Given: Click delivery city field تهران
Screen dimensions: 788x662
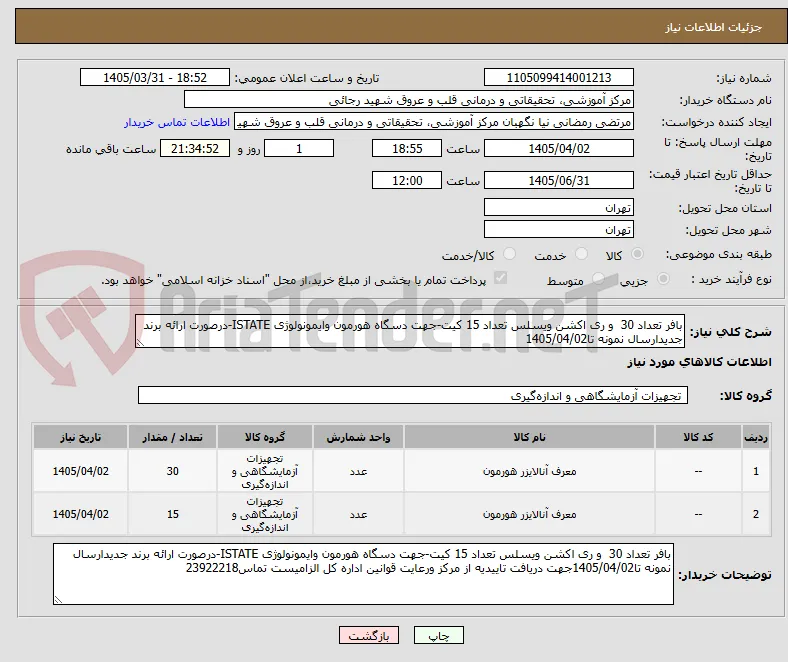Looking at the screenshot, I should pyautogui.click(x=558, y=229).
